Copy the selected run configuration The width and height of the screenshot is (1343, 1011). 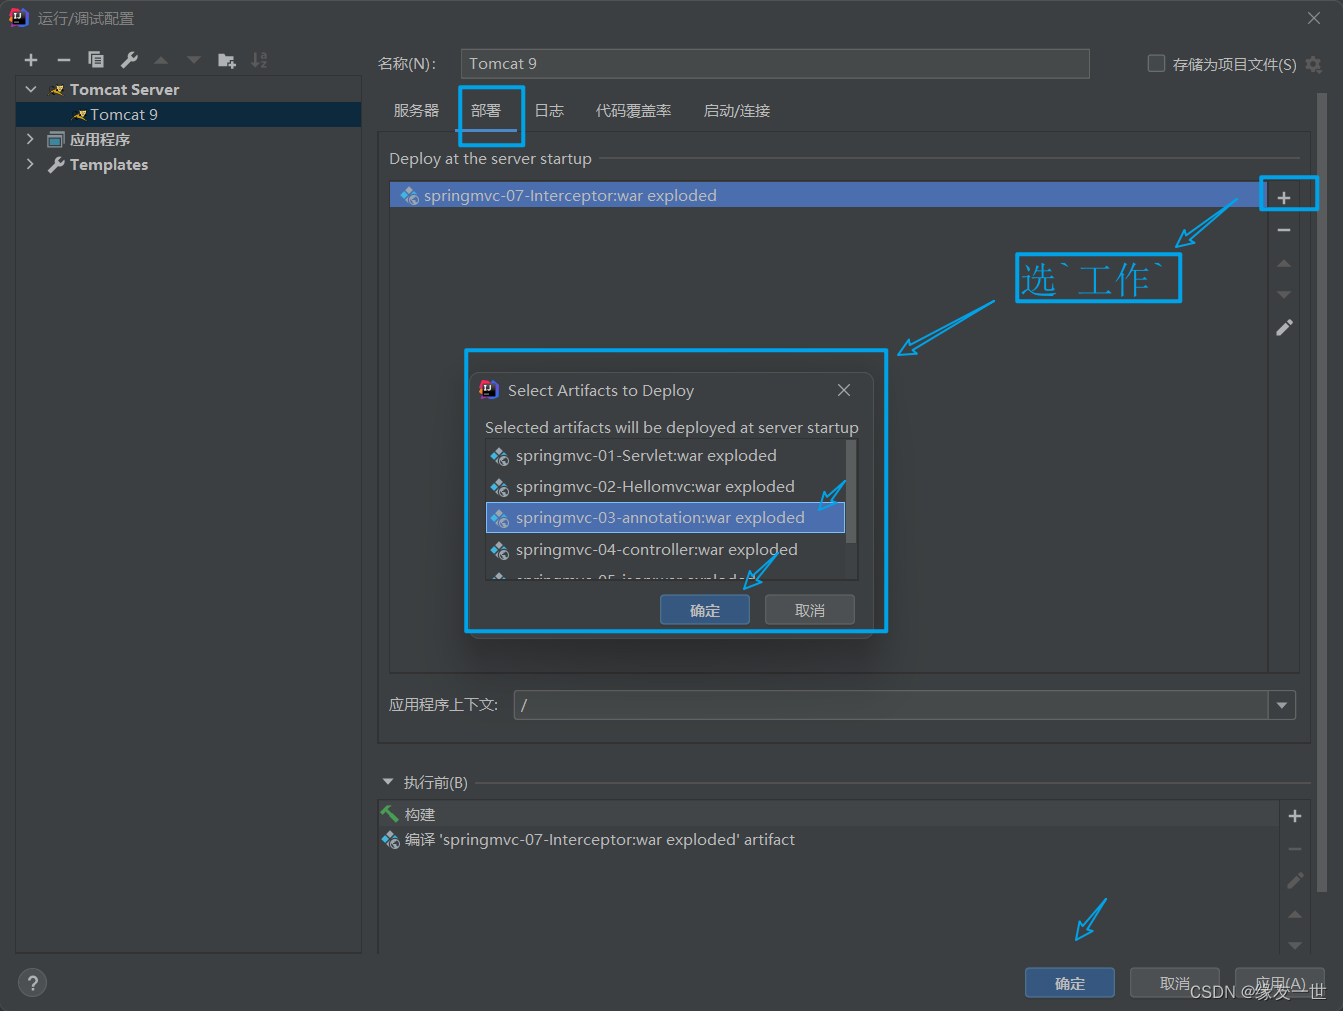[x=96, y=60]
